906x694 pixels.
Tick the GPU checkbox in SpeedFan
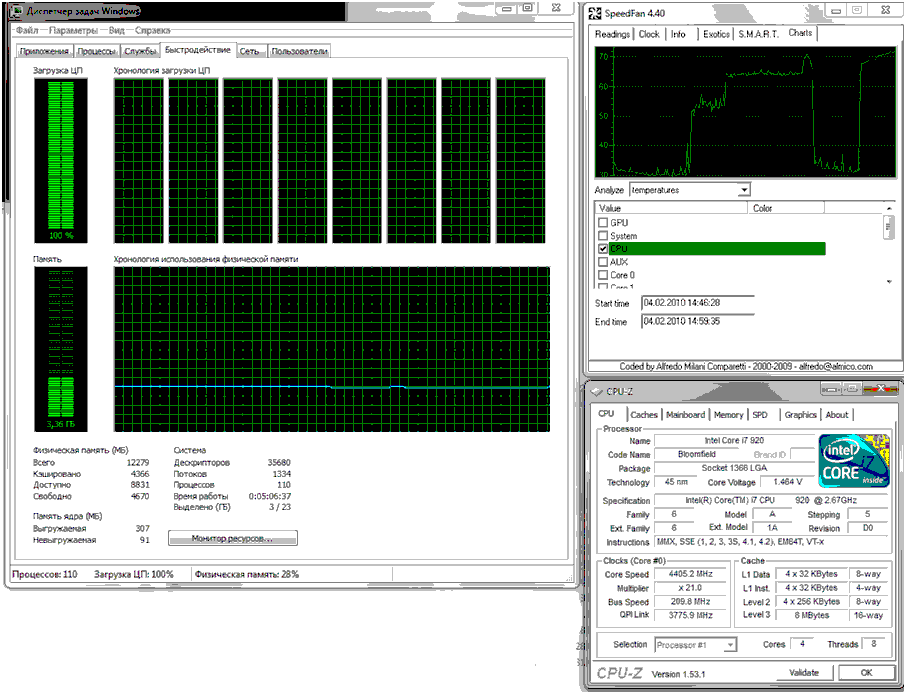tap(603, 222)
